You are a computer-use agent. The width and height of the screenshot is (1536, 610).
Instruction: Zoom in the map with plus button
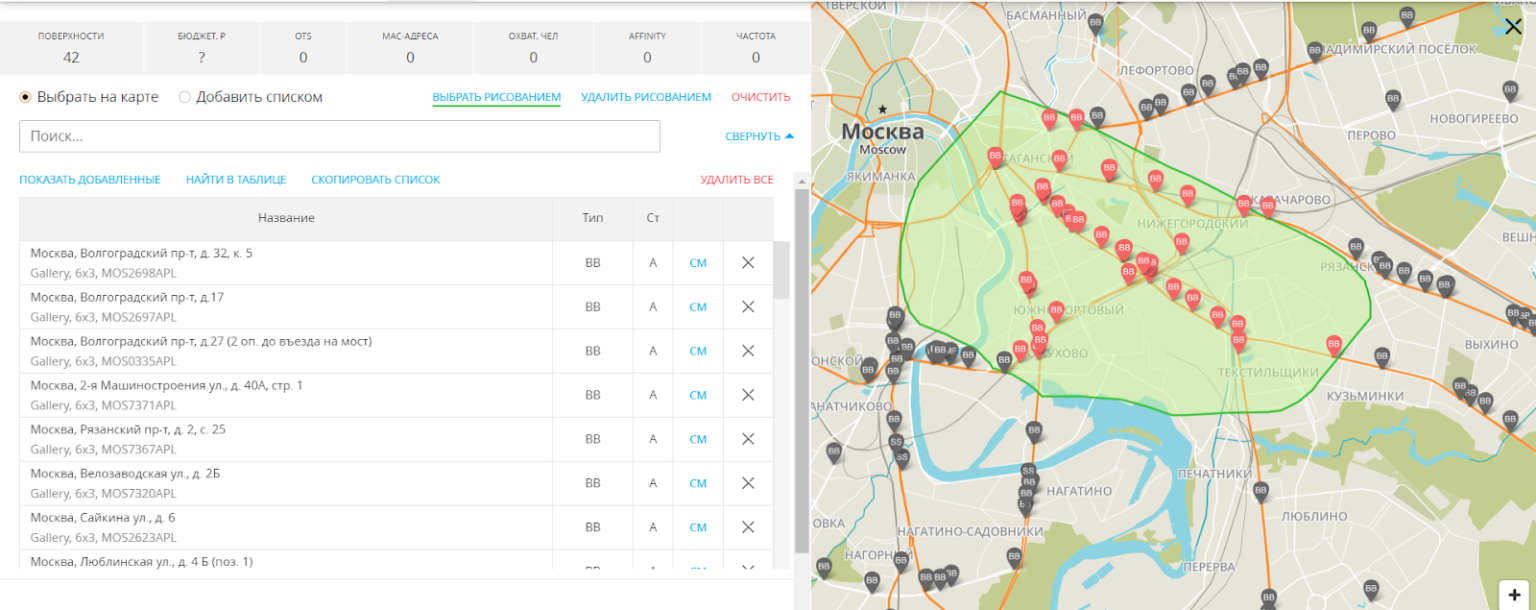tap(1514, 593)
